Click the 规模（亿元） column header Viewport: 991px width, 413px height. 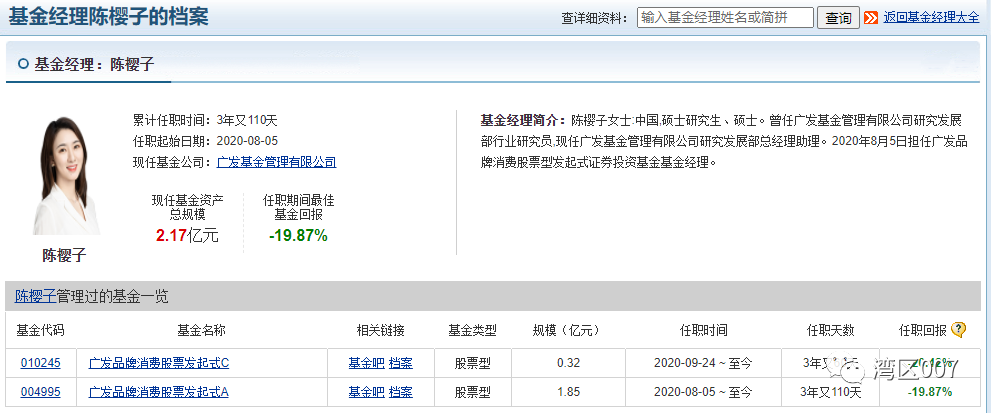(x=568, y=330)
